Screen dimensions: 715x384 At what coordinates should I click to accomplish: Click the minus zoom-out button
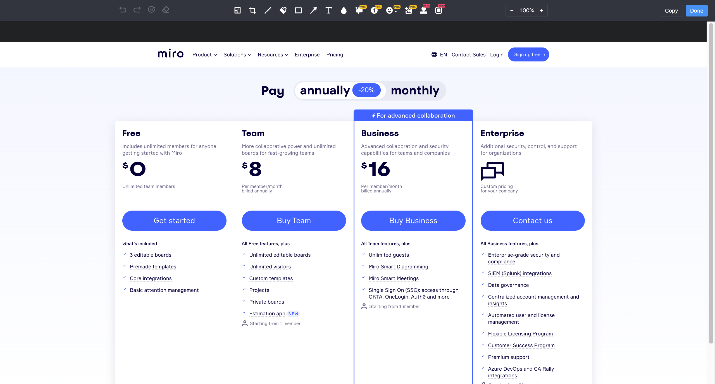(512, 10)
